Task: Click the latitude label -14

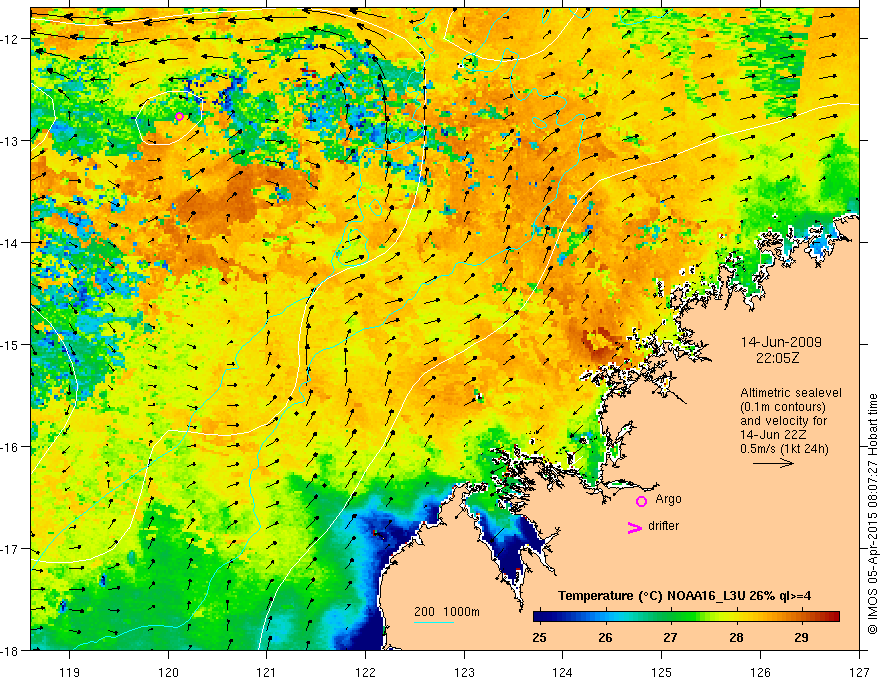Action: (11, 243)
